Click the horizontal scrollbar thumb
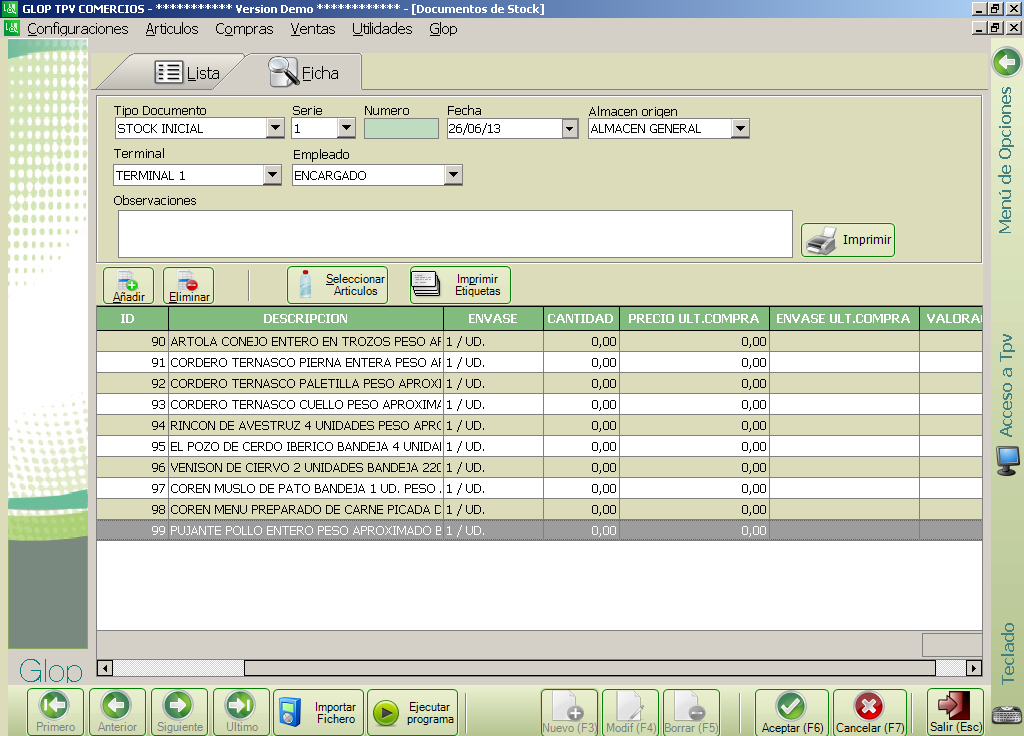 (590, 667)
